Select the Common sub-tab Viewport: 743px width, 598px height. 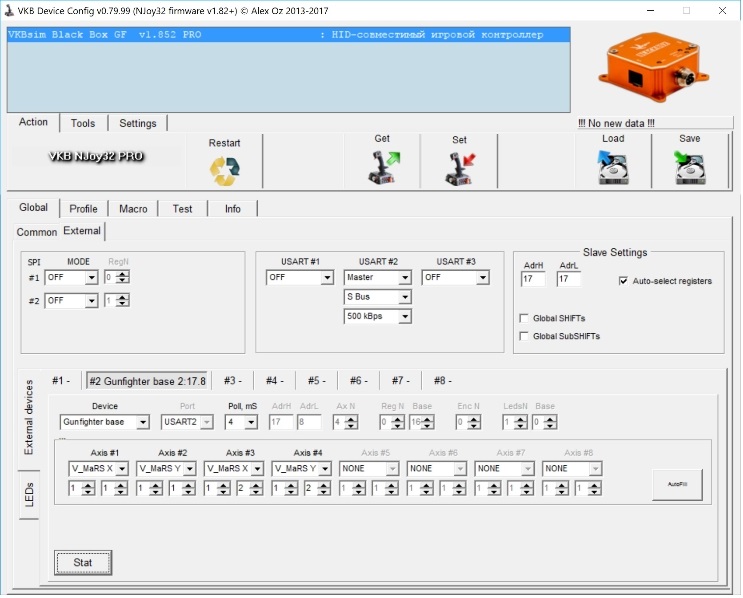click(x=36, y=232)
